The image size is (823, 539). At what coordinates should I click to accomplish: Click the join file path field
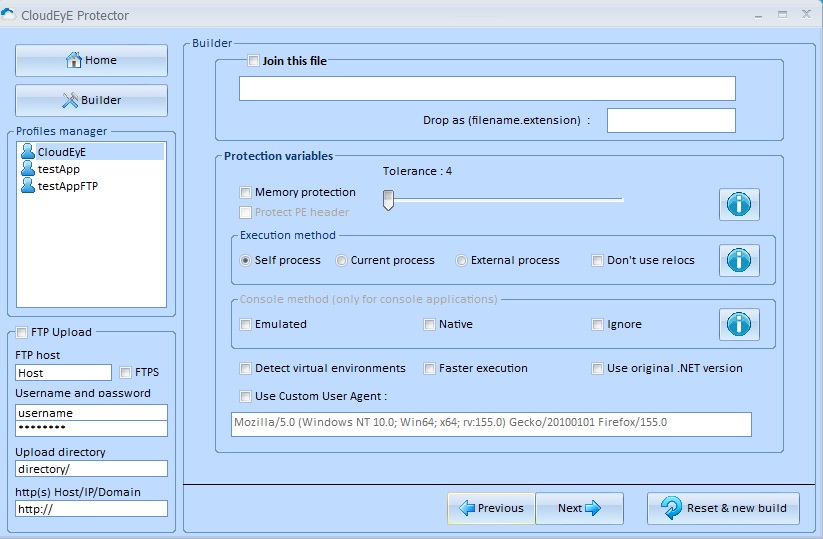[487, 89]
